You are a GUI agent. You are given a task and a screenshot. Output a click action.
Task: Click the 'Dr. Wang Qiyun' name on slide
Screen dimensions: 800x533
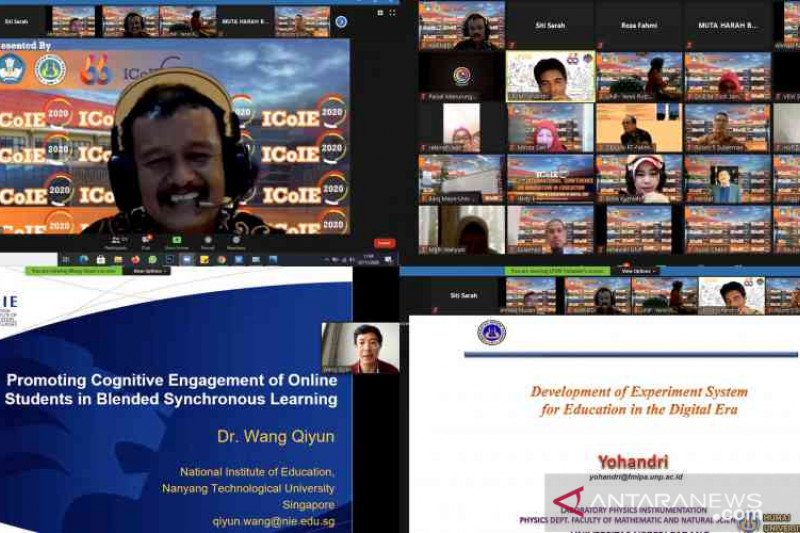click(x=276, y=437)
